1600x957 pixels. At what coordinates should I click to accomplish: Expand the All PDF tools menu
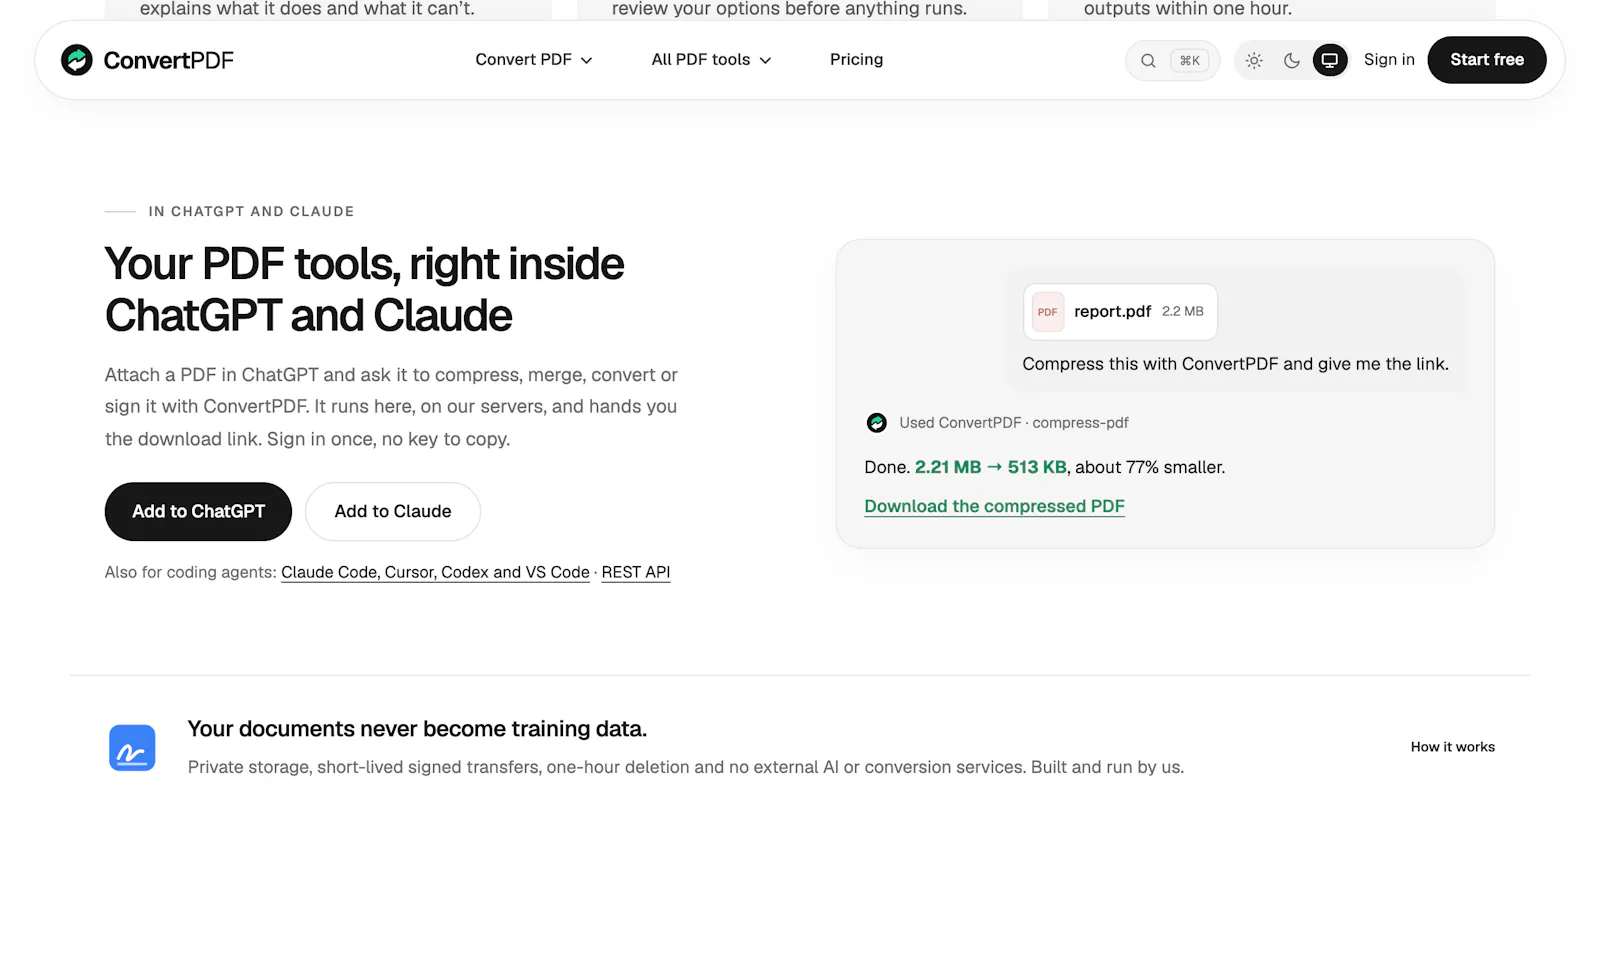pos(711,60)
